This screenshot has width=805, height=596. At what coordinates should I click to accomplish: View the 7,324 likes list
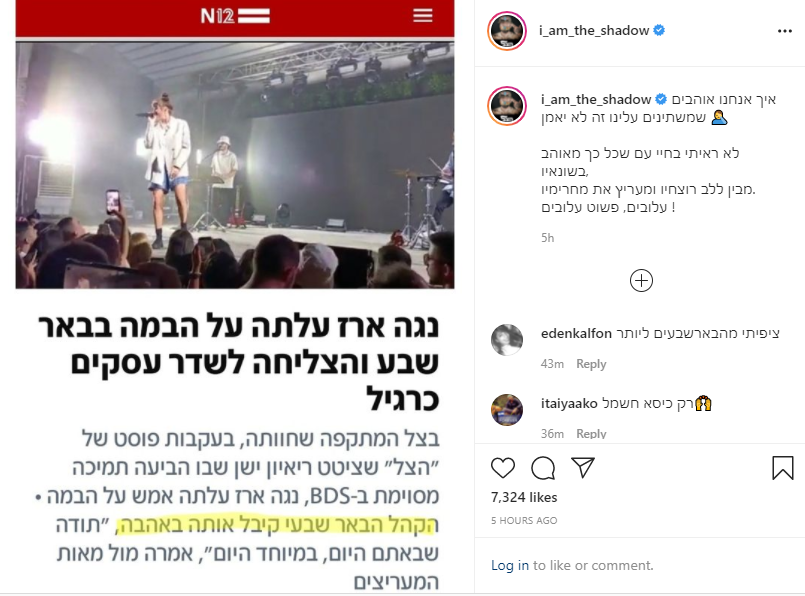(x=524, y=497)
